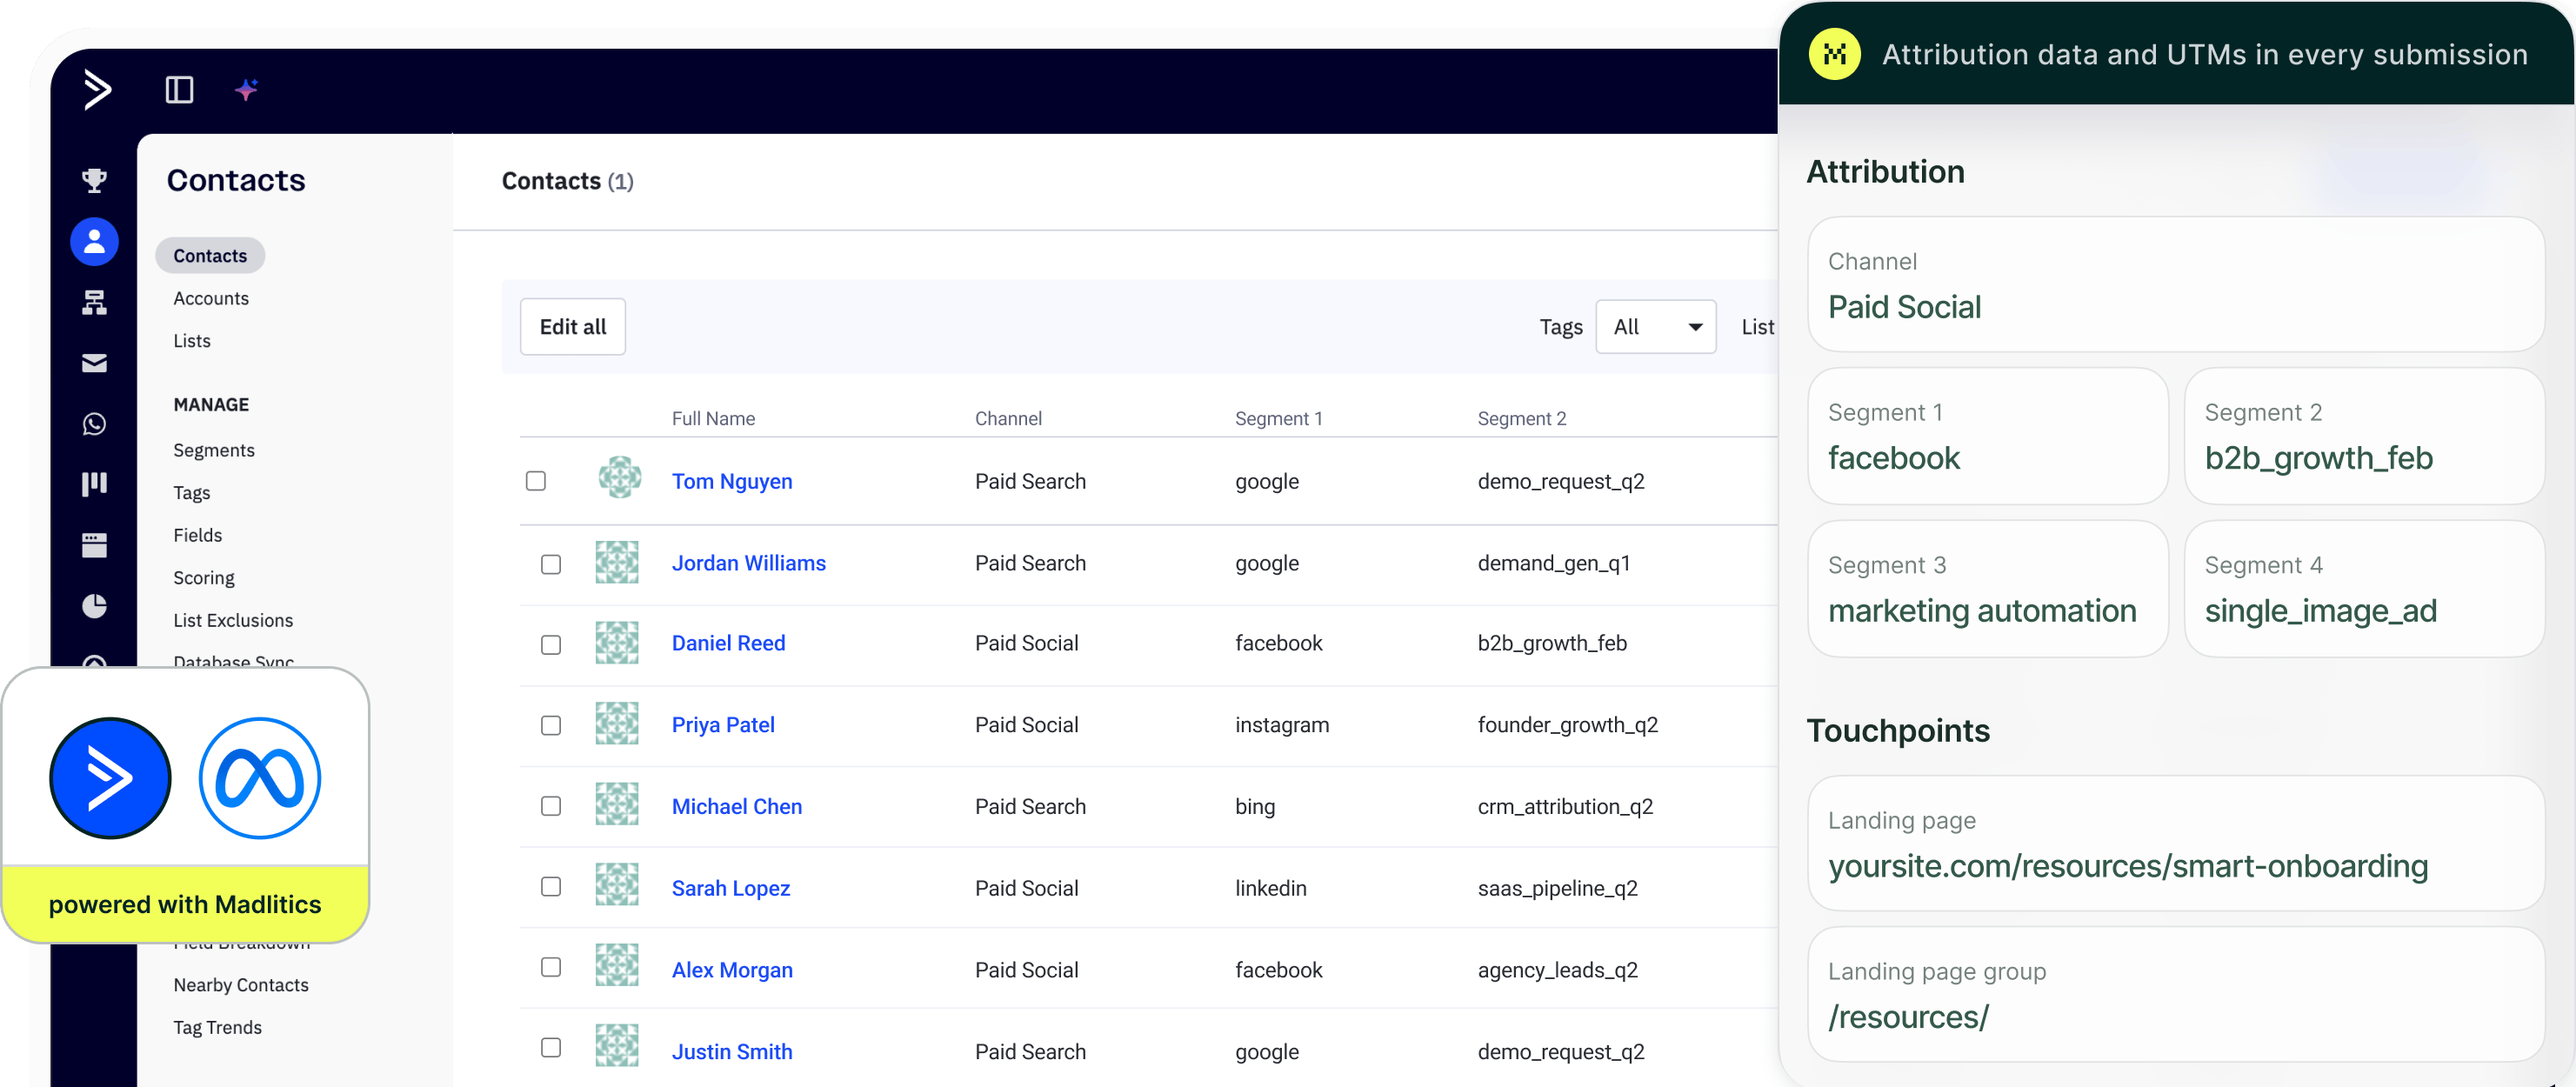Viewport: 2576px width, 1087px height.
Task: Click Priya Patel's avatar icon
Action: pyautogui.click(x=617, y=724)
